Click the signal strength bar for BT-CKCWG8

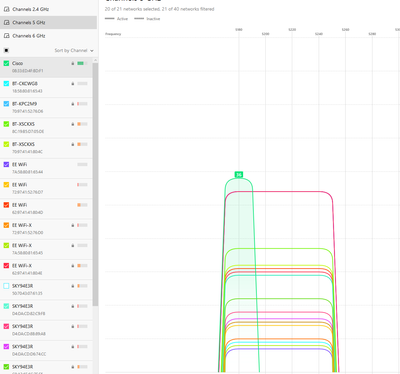pyautogui.click(x=82, y=84)
